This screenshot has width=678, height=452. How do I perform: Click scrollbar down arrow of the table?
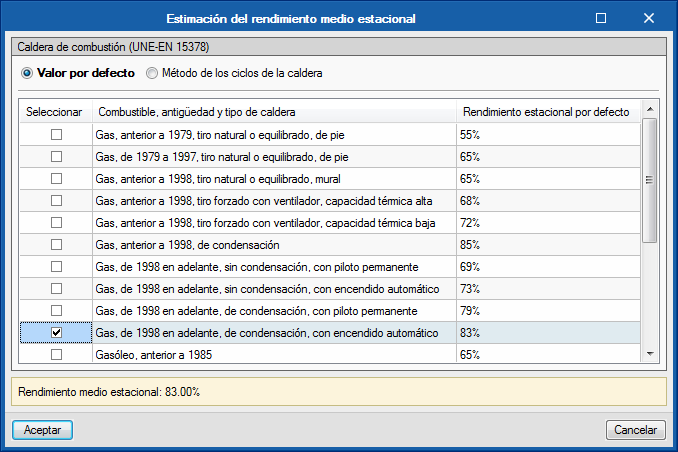click(649, 354)
